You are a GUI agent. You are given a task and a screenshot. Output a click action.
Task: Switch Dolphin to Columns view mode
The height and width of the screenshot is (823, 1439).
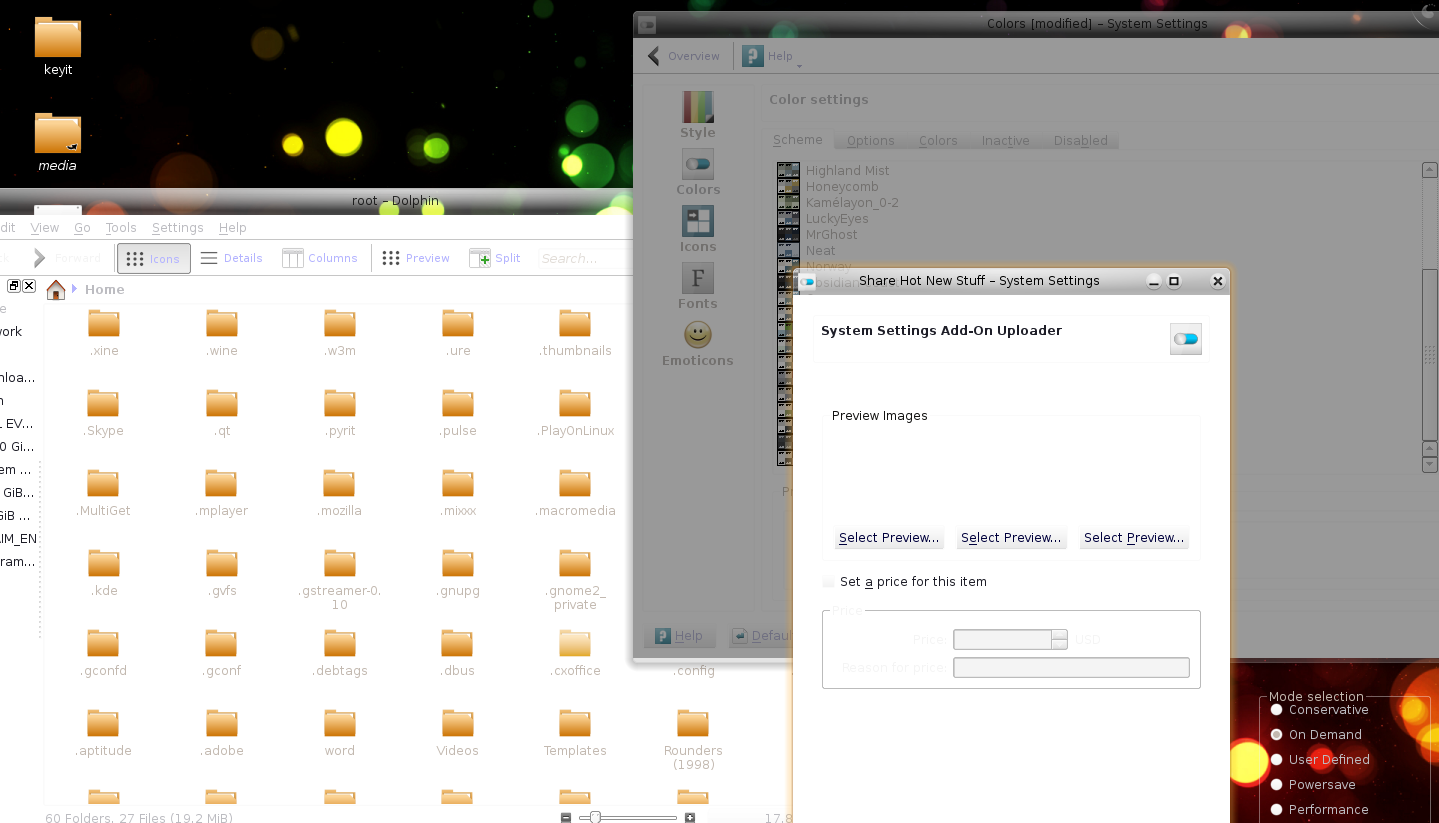pos(320,258)
